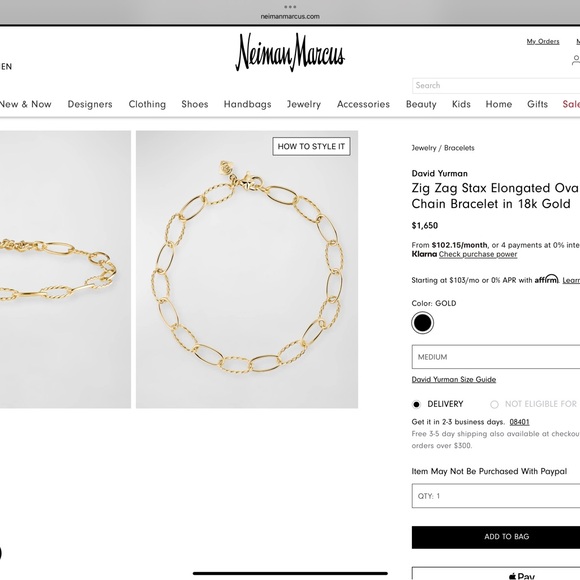Screen dimensions: 580x580
Task: Open the QTY quantity dropdown
Action: pos(496,496)
